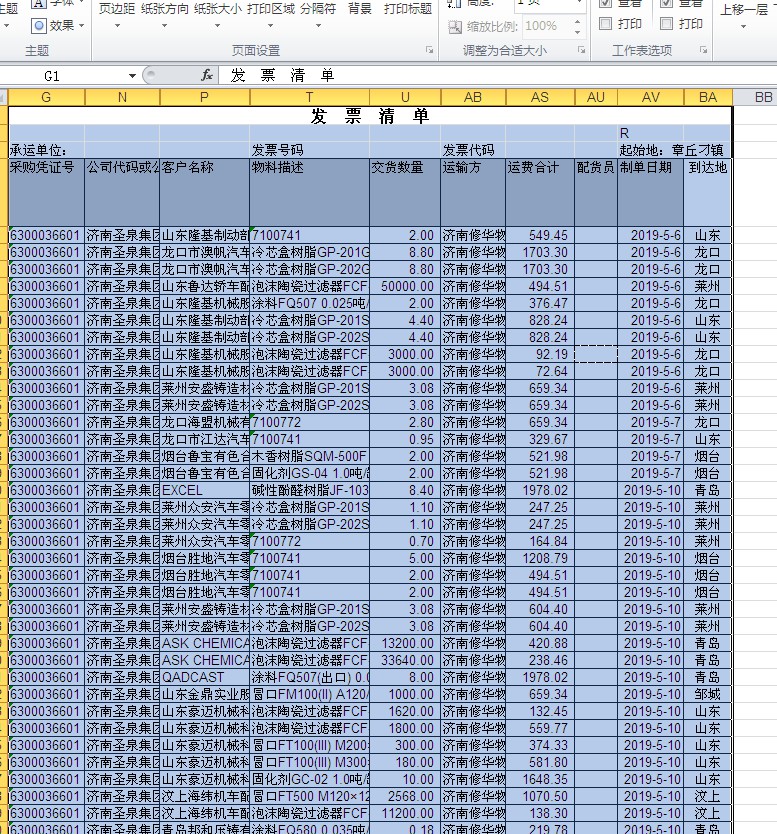
Task: Click the formula bar showing 发票清单
Action: [x=499, y=76]
